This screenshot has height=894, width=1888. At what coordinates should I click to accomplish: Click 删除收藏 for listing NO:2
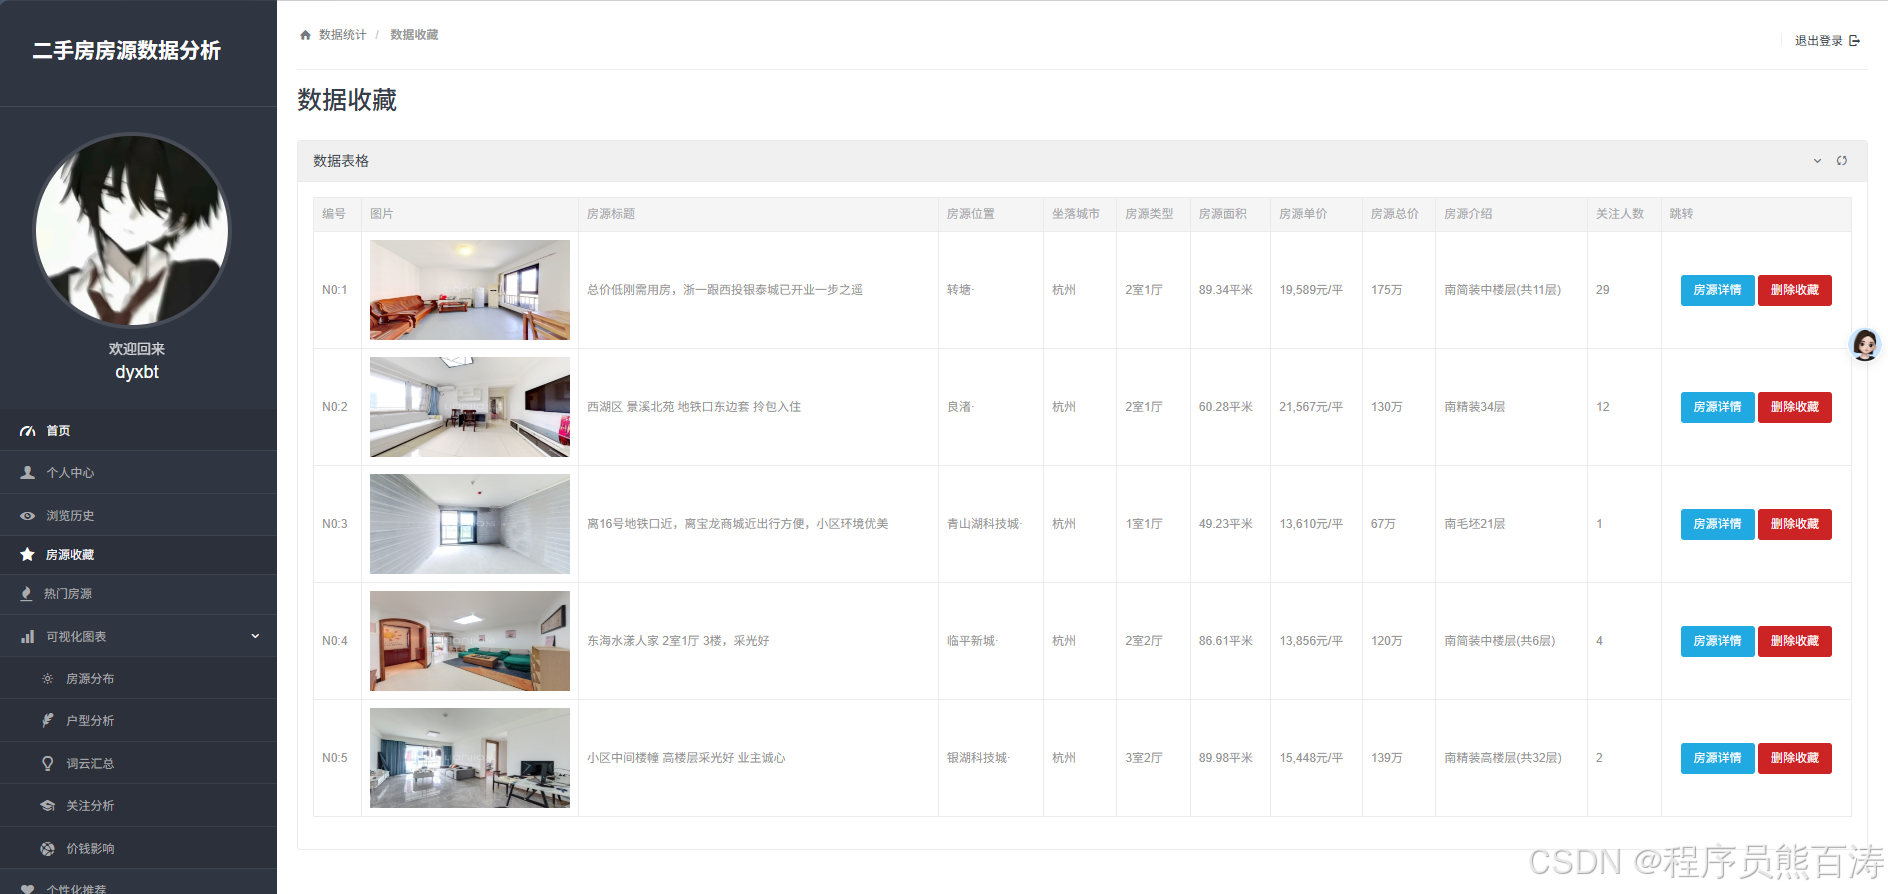pyautogui.click(x=1795, y=407)
